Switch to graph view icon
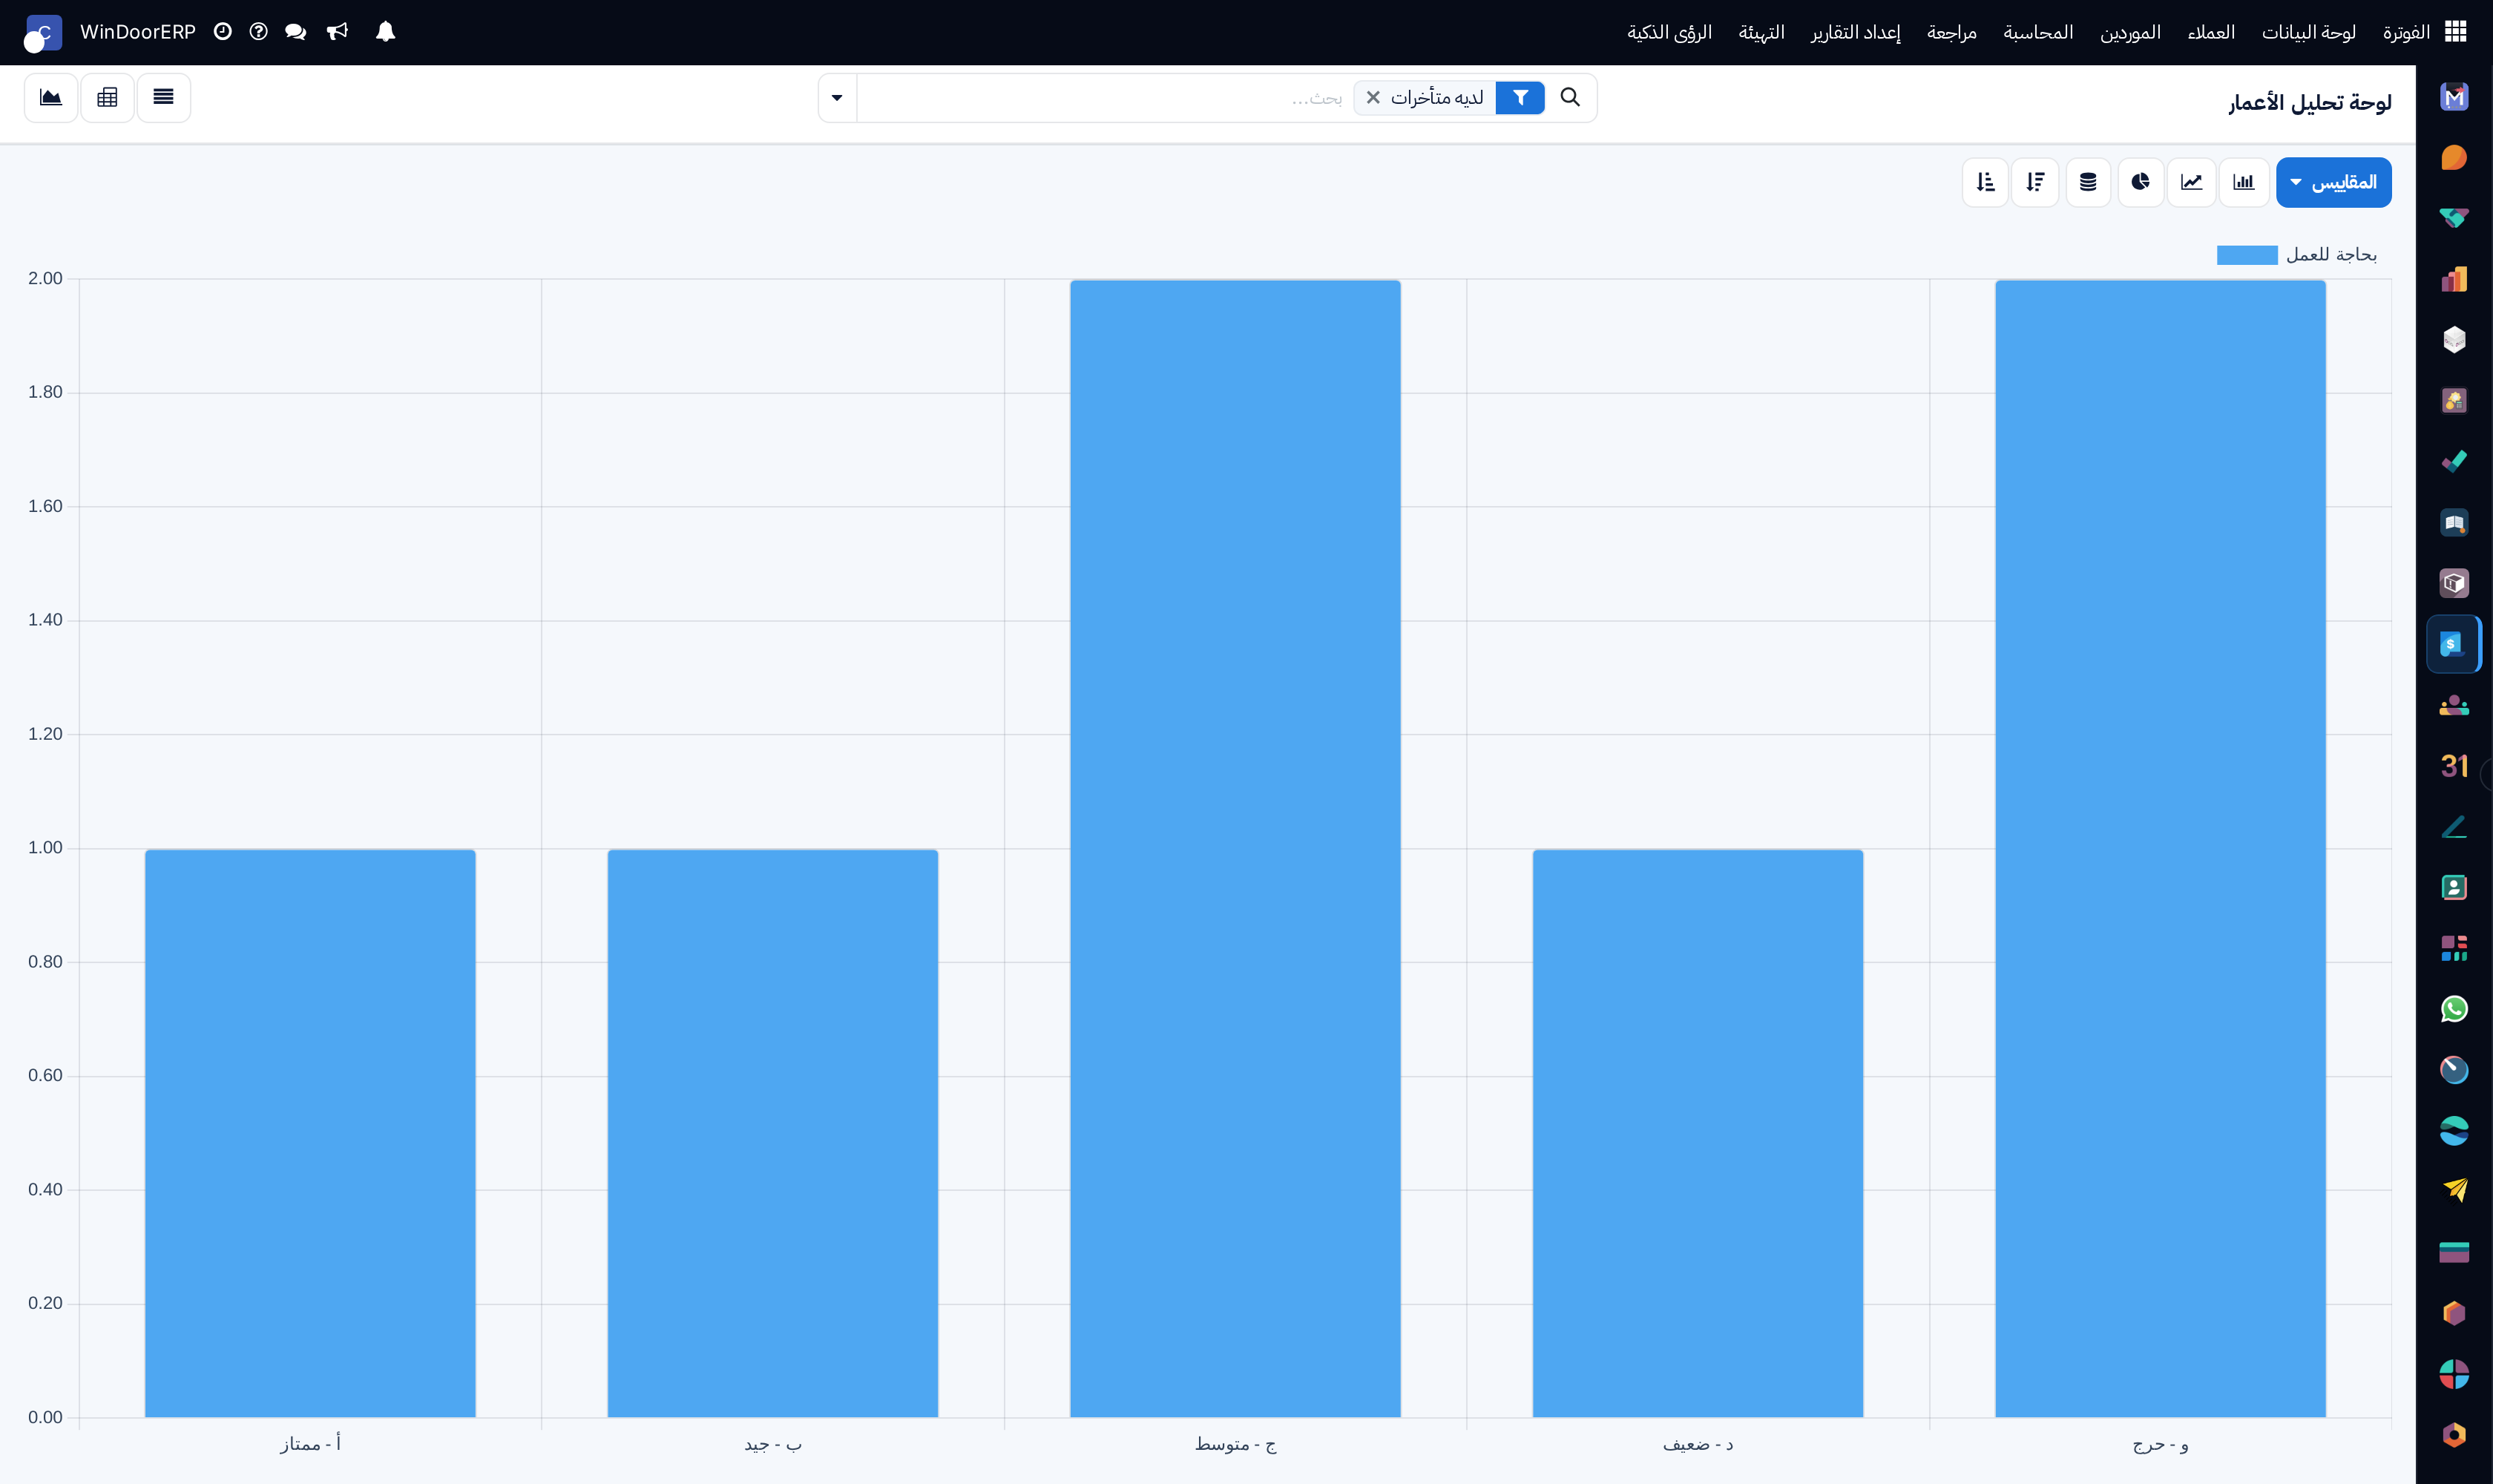The image size is (2493, 1484). click(x=51, y=97)
